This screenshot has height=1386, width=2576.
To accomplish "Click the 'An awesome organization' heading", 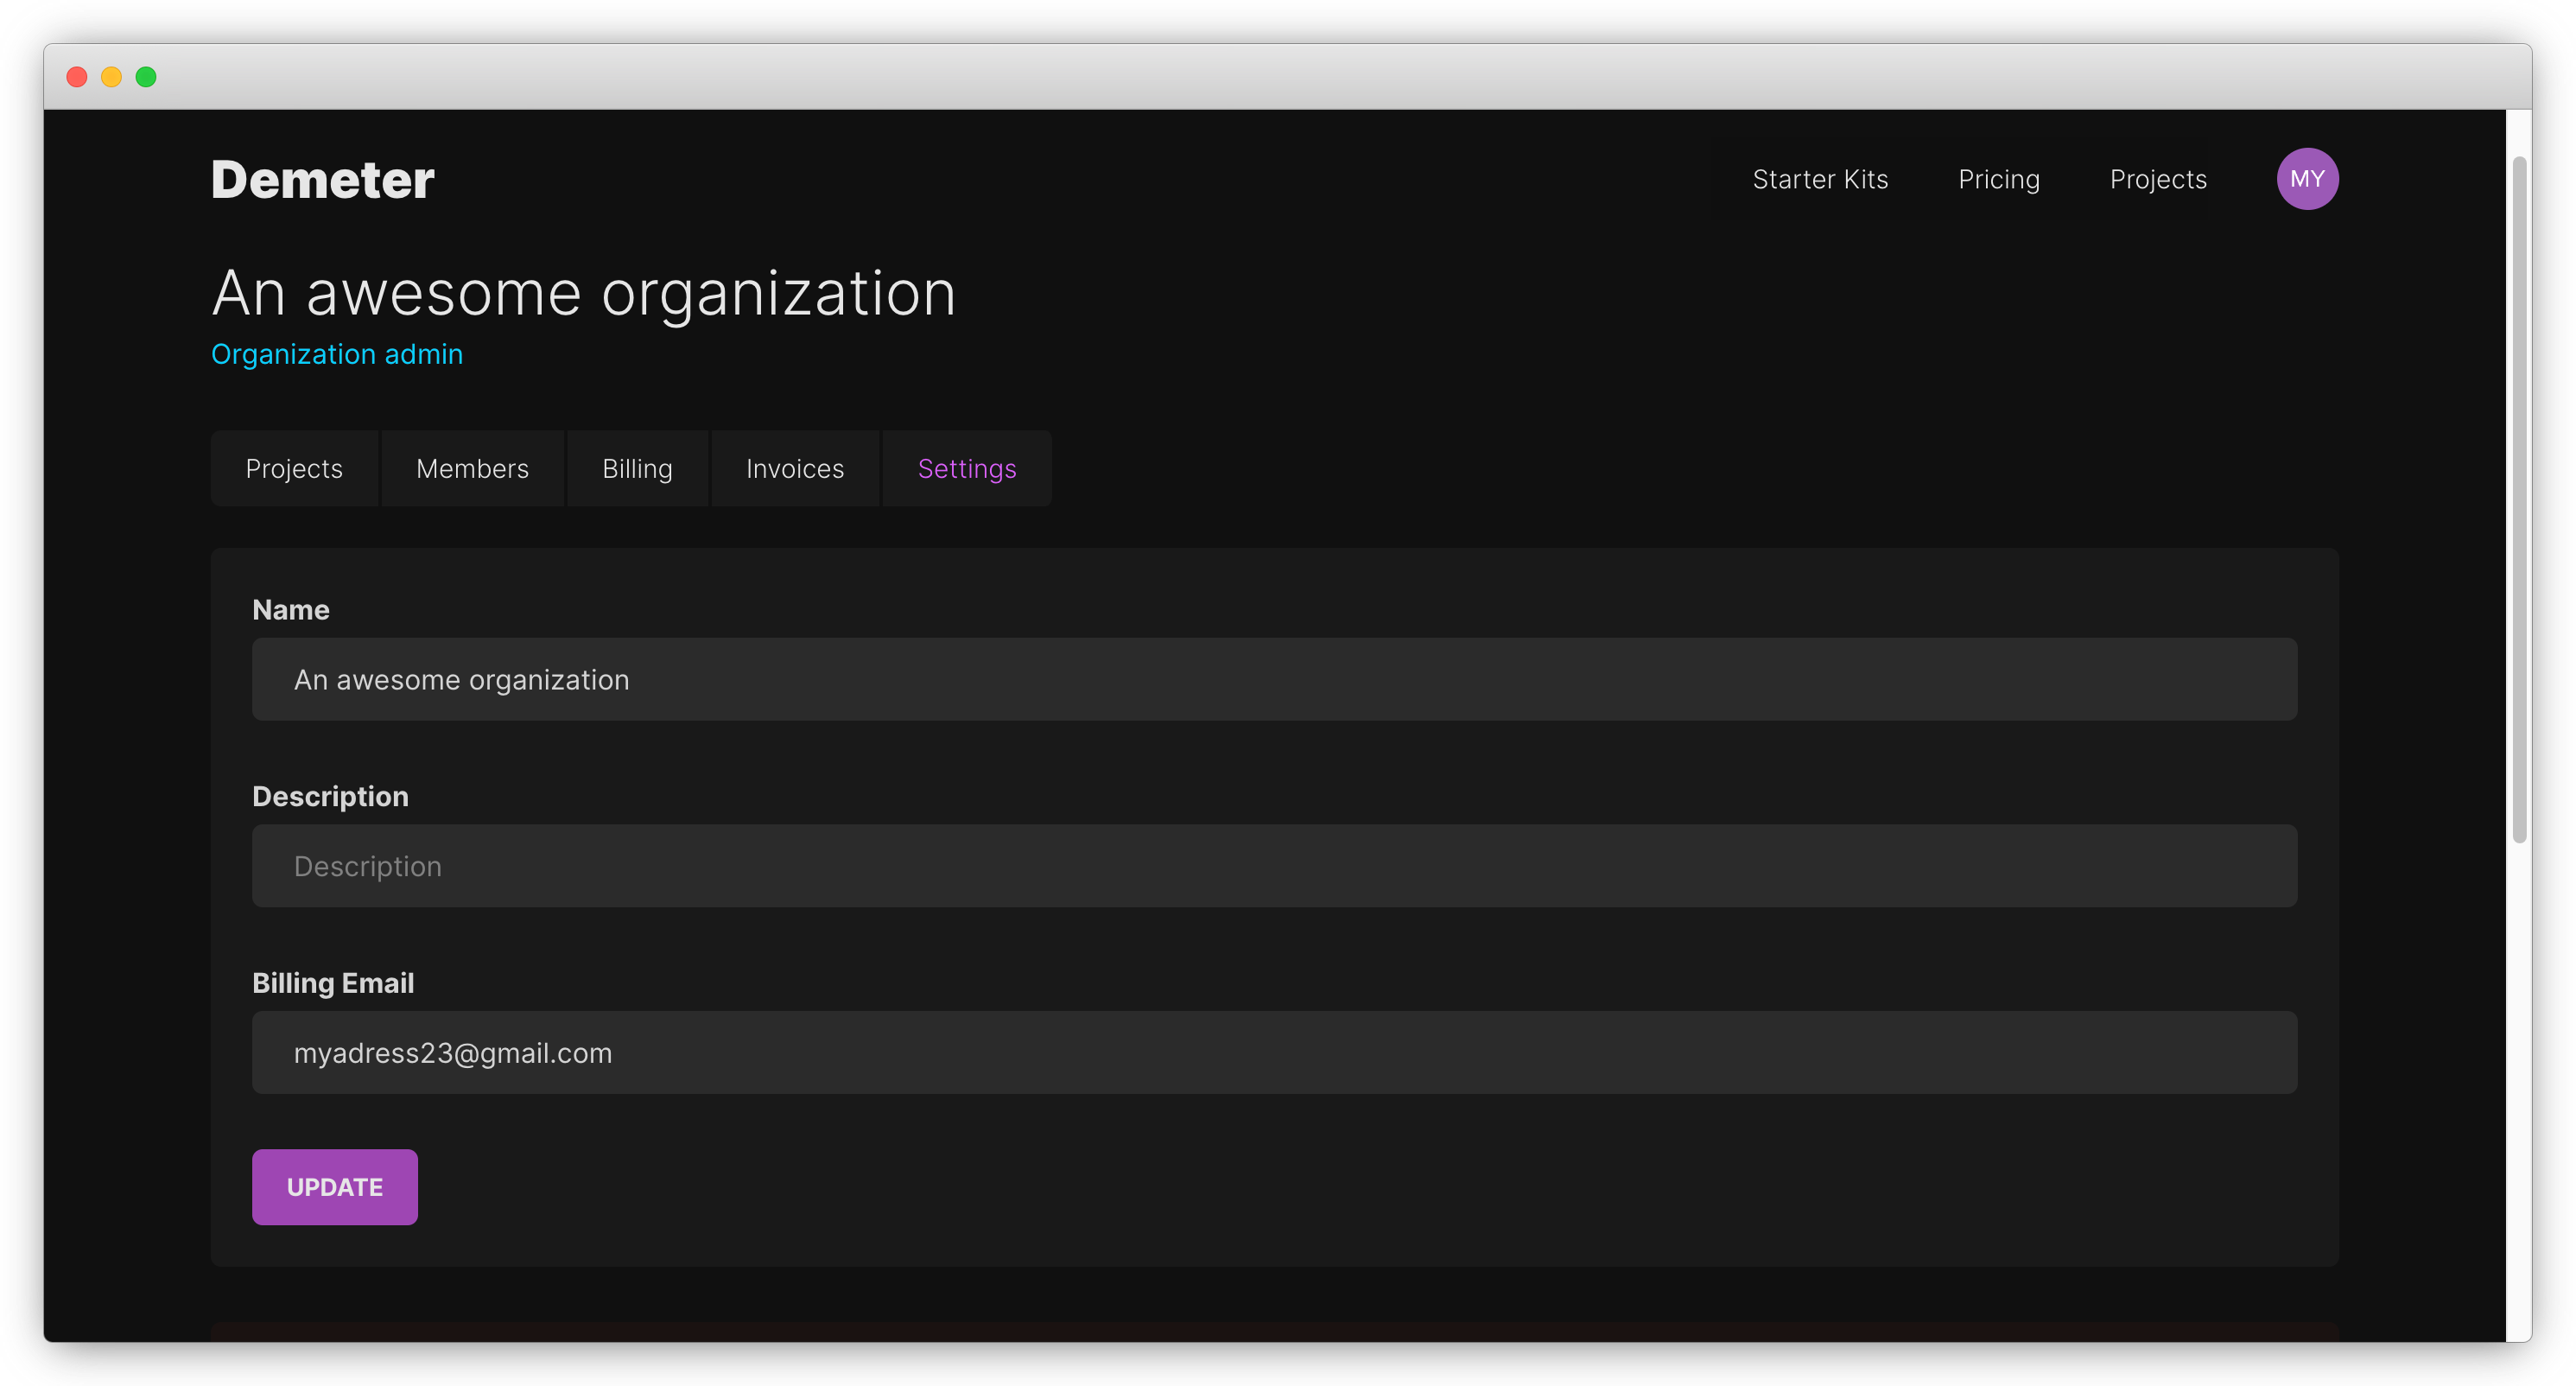I will tap(584, 294).
